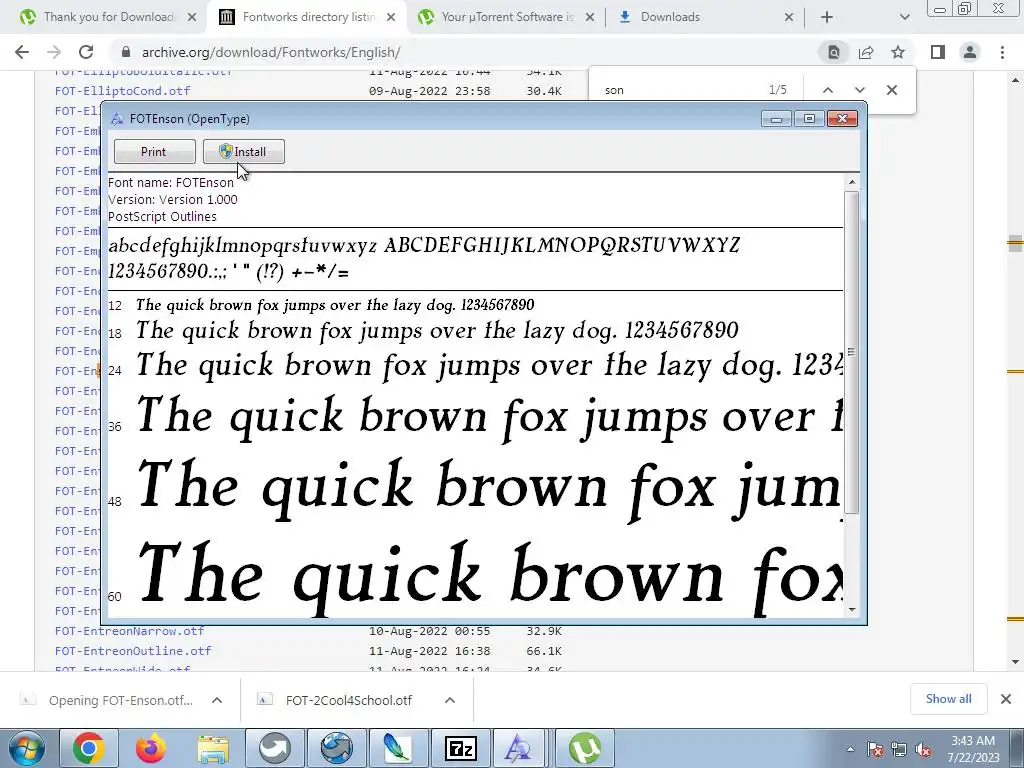This screenshot has height=768, width=1024.
Task: Go to next find result
Action: [x=859, y=90]
